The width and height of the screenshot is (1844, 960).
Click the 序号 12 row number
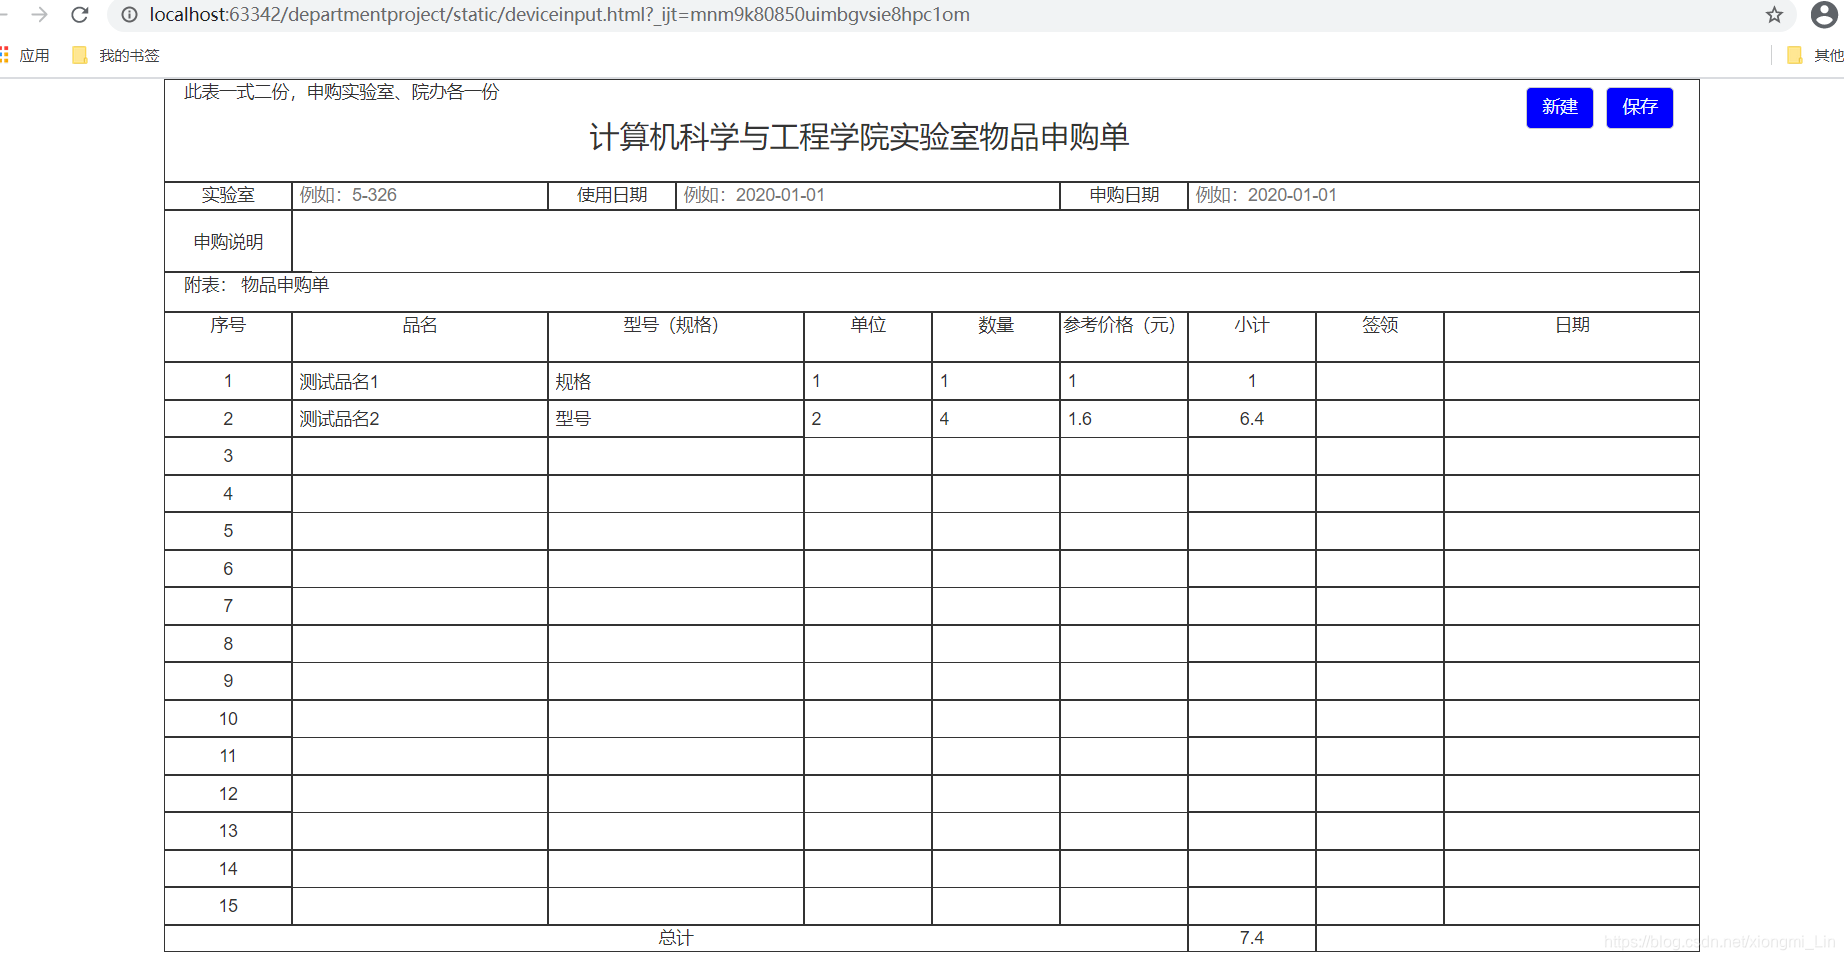(x=228, y=794)
